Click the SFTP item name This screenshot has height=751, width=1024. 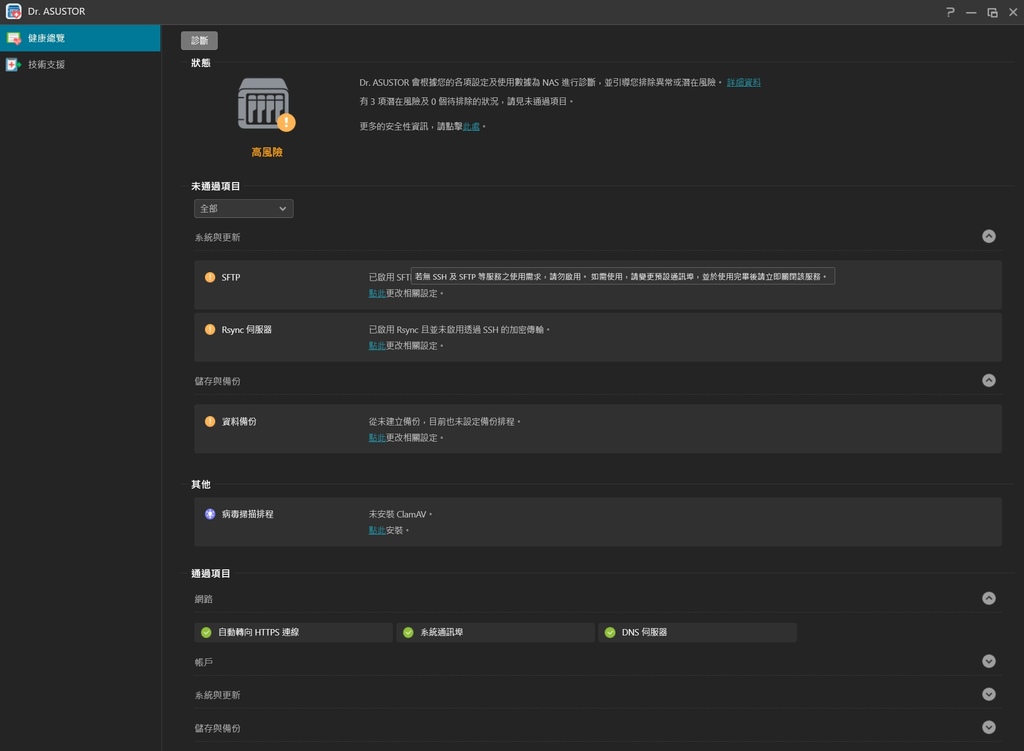[x=231, y=278]
